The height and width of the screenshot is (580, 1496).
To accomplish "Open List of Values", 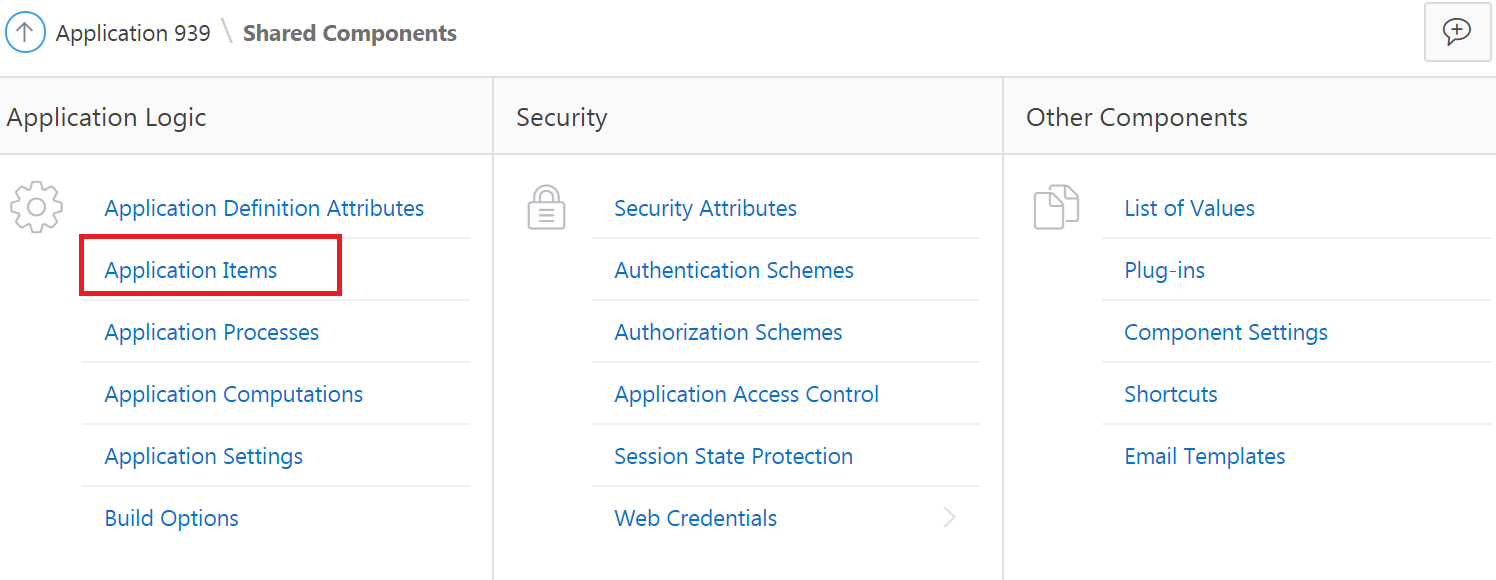I will point(1189,208).
